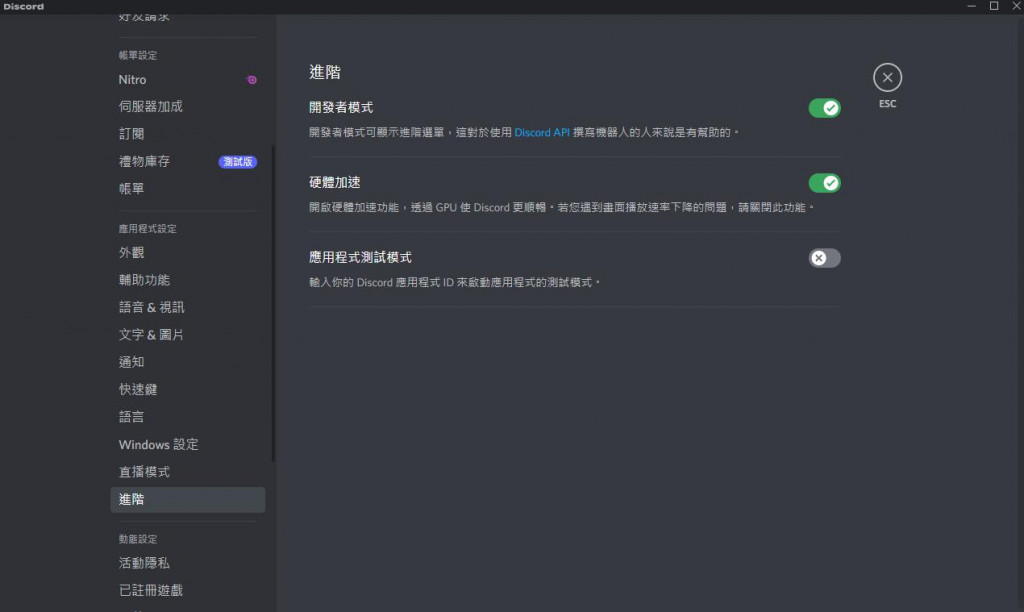Open 語音 & 視訊 settings
Screen dimensions: 1024x612
pos(187,308)
